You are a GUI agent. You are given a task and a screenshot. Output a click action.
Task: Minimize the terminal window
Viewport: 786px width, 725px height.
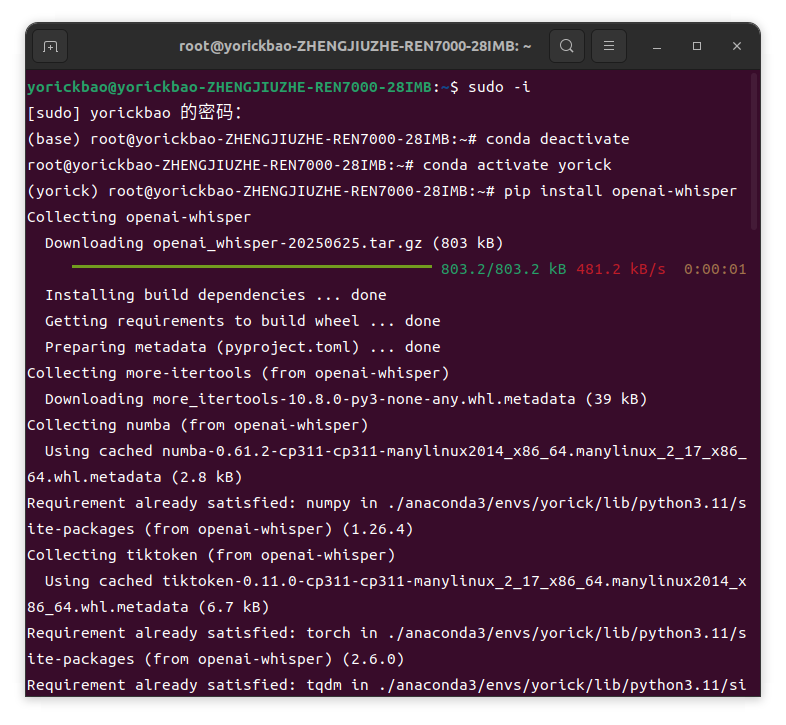coord(657,47)
